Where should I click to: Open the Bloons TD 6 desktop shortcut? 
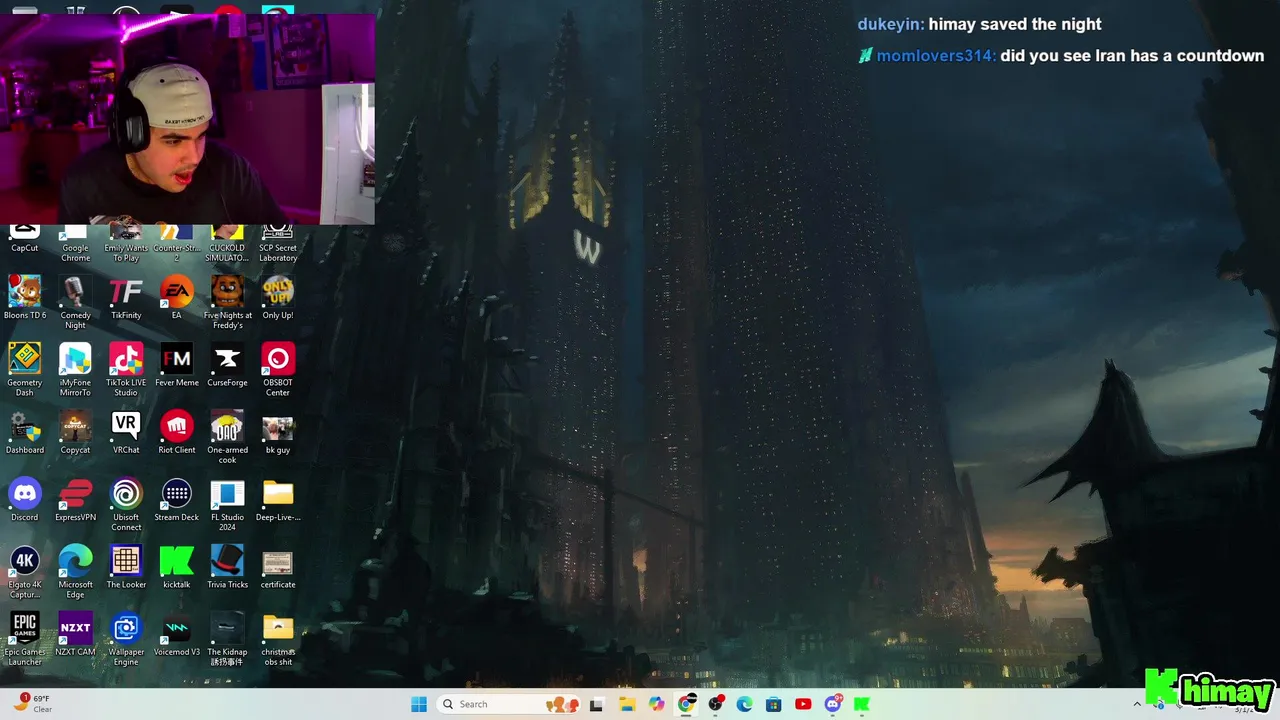tap(25, 298)
